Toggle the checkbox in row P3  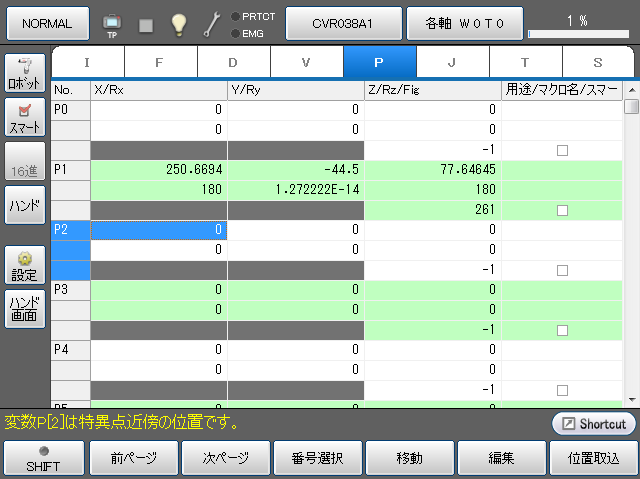[562, 330]
